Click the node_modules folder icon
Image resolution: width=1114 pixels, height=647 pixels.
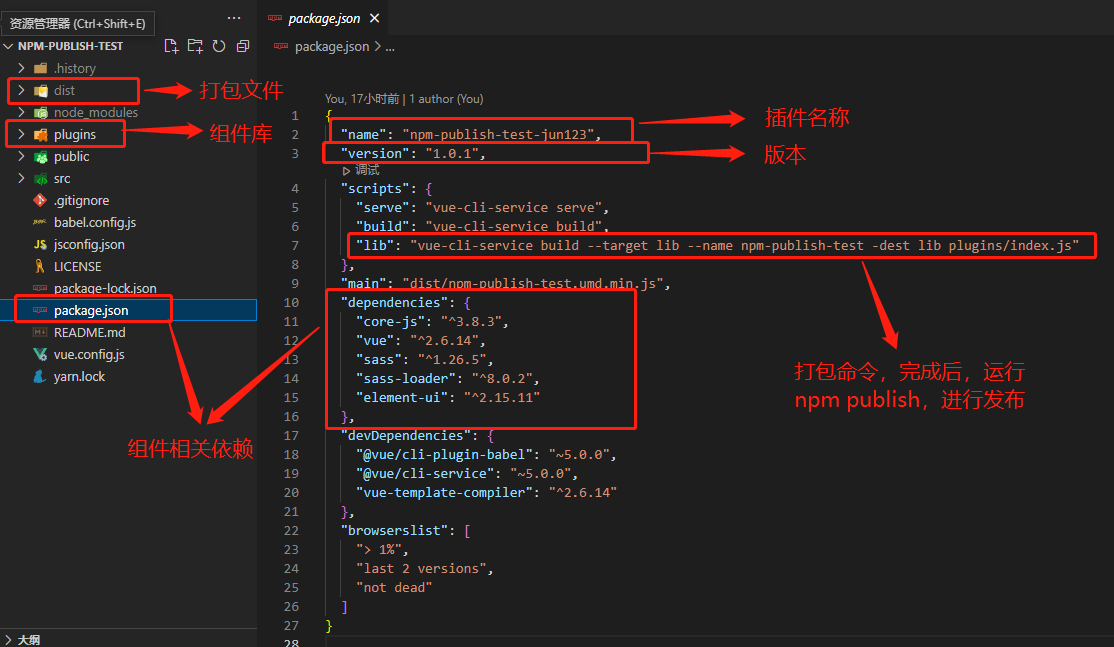[x=40, y=112]
